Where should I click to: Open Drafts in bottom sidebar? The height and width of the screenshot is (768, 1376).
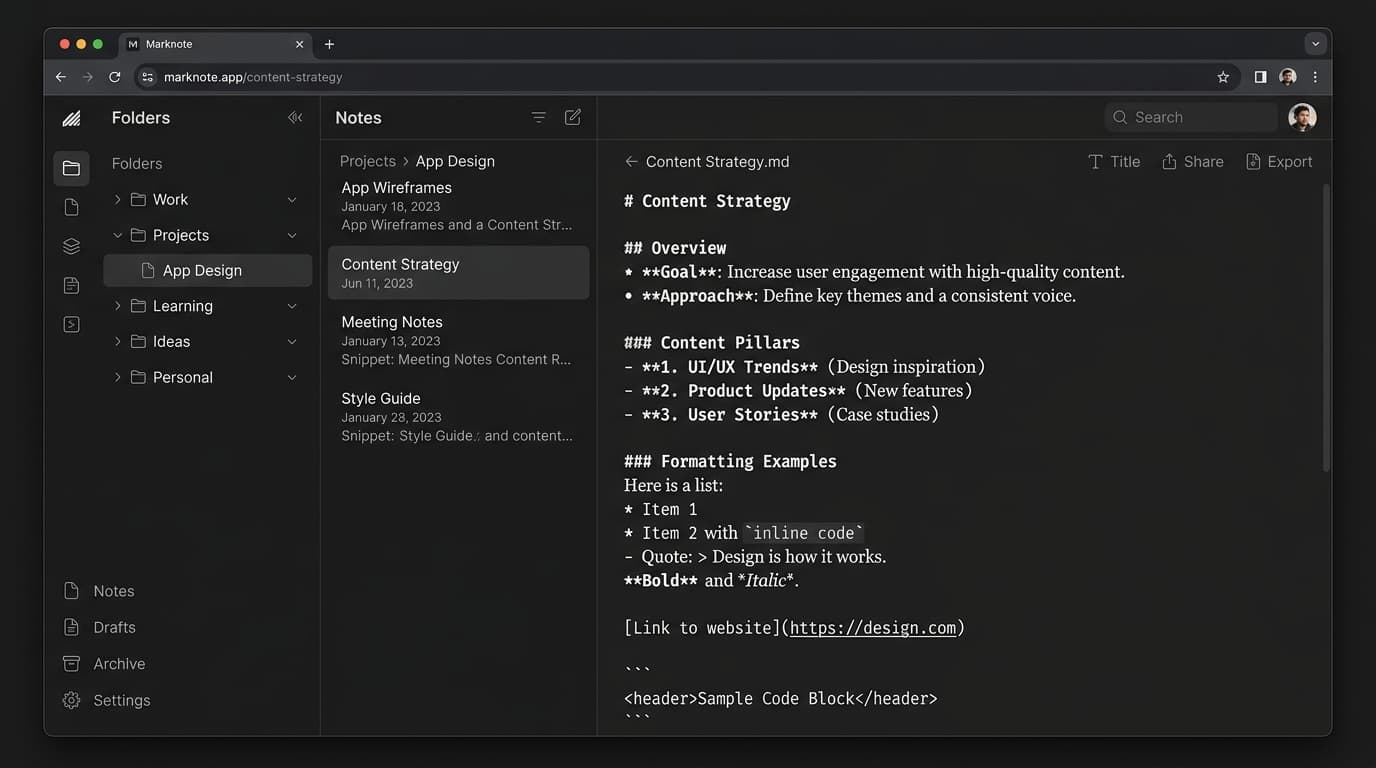(99, 627)
